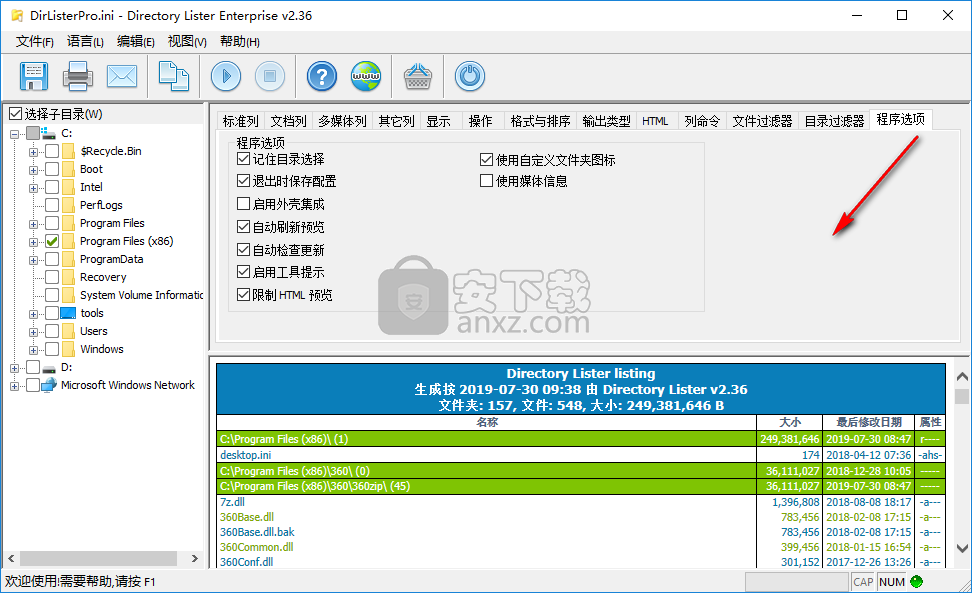Expand the Windows folder node

pos(33,349)
